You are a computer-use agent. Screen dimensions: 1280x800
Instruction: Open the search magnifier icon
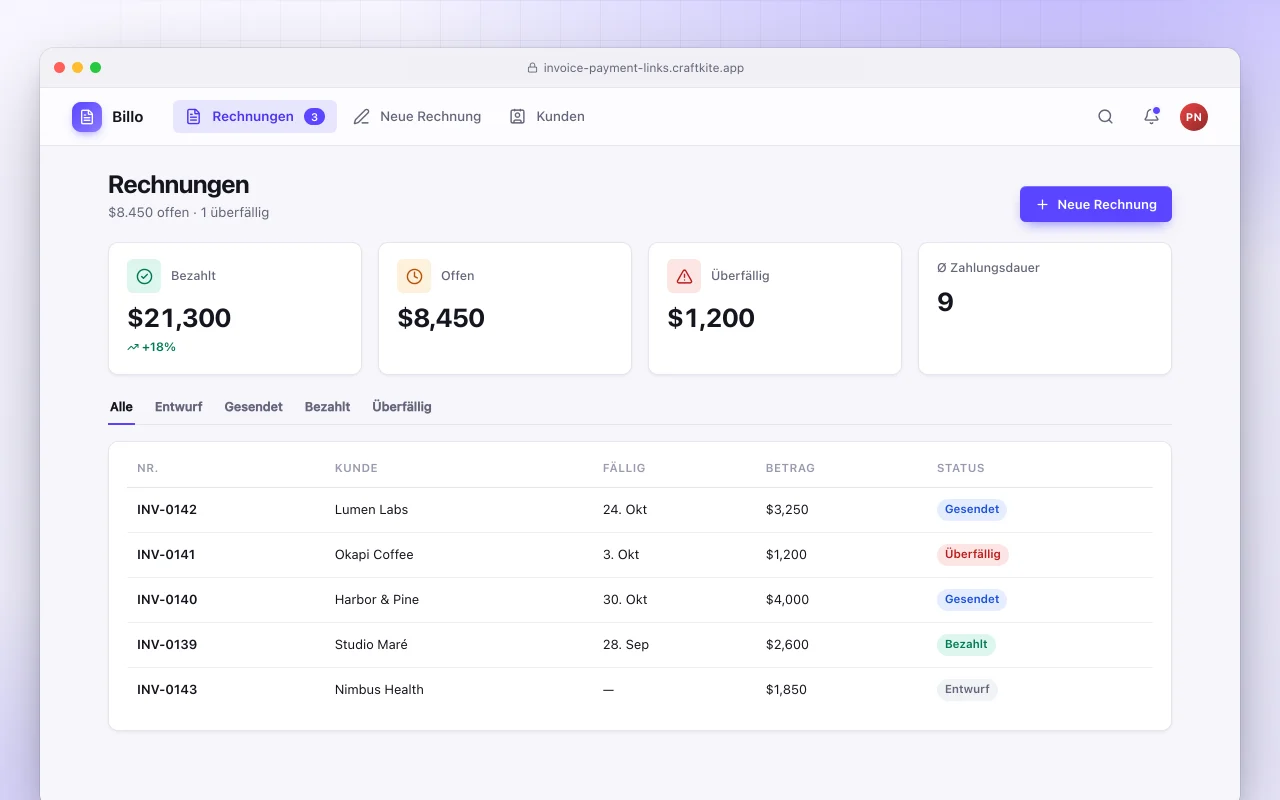tap(1105, 117)
